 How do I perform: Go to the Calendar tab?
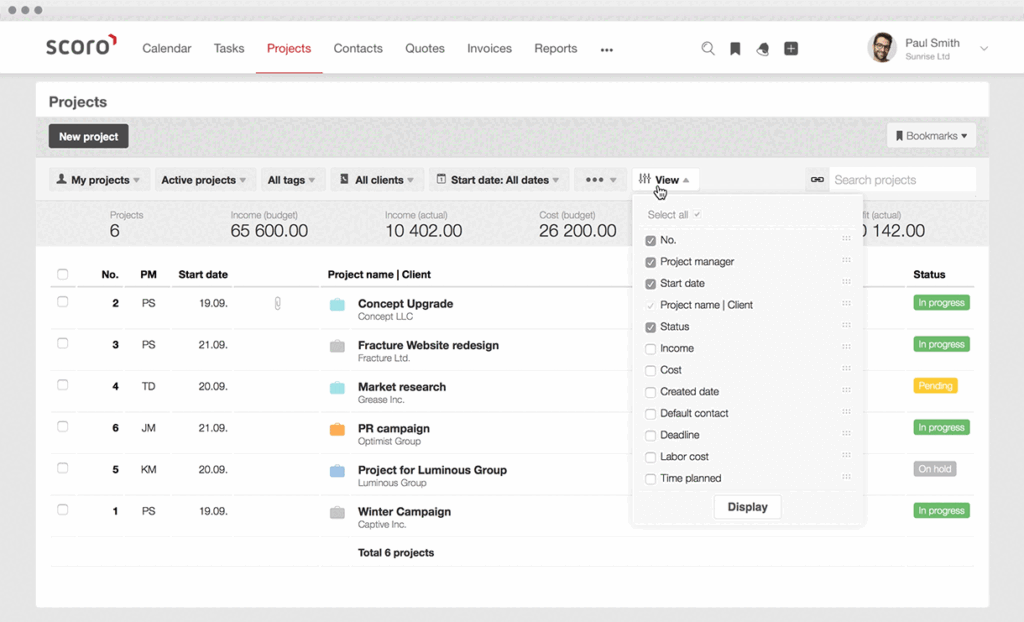click(x=167, y=48)
